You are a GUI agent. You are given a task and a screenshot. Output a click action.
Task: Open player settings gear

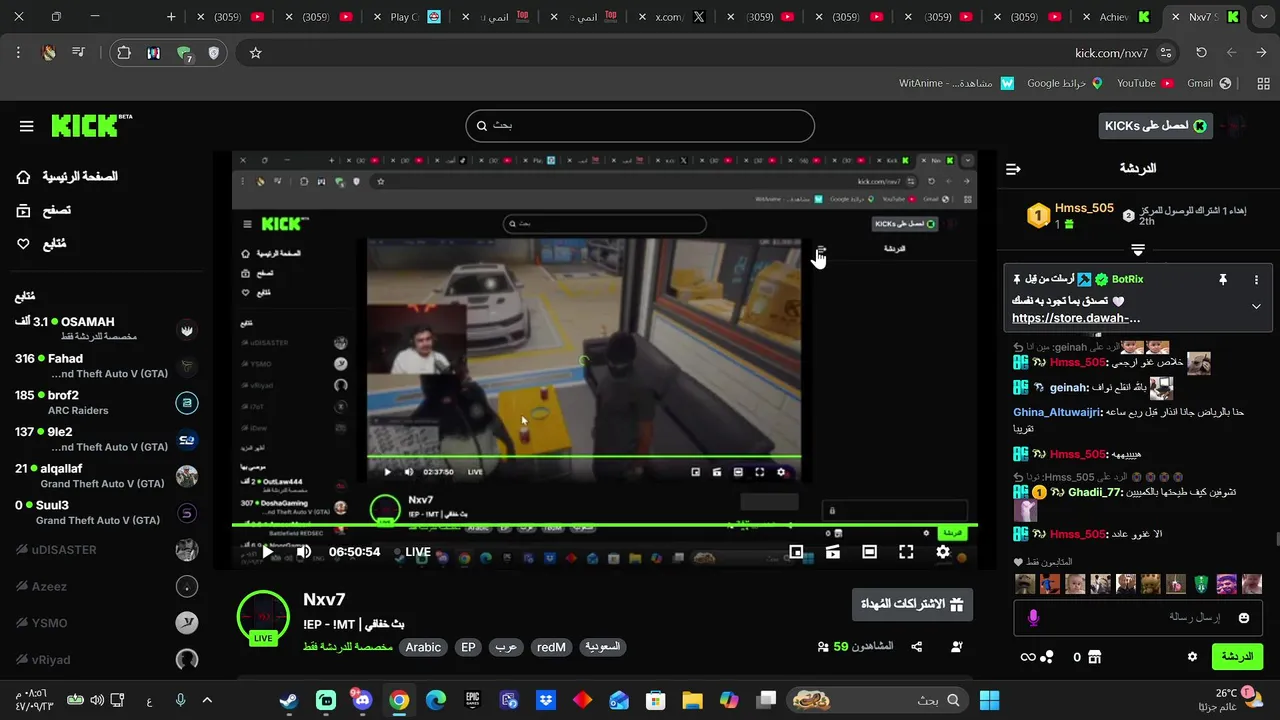[942, 551]
